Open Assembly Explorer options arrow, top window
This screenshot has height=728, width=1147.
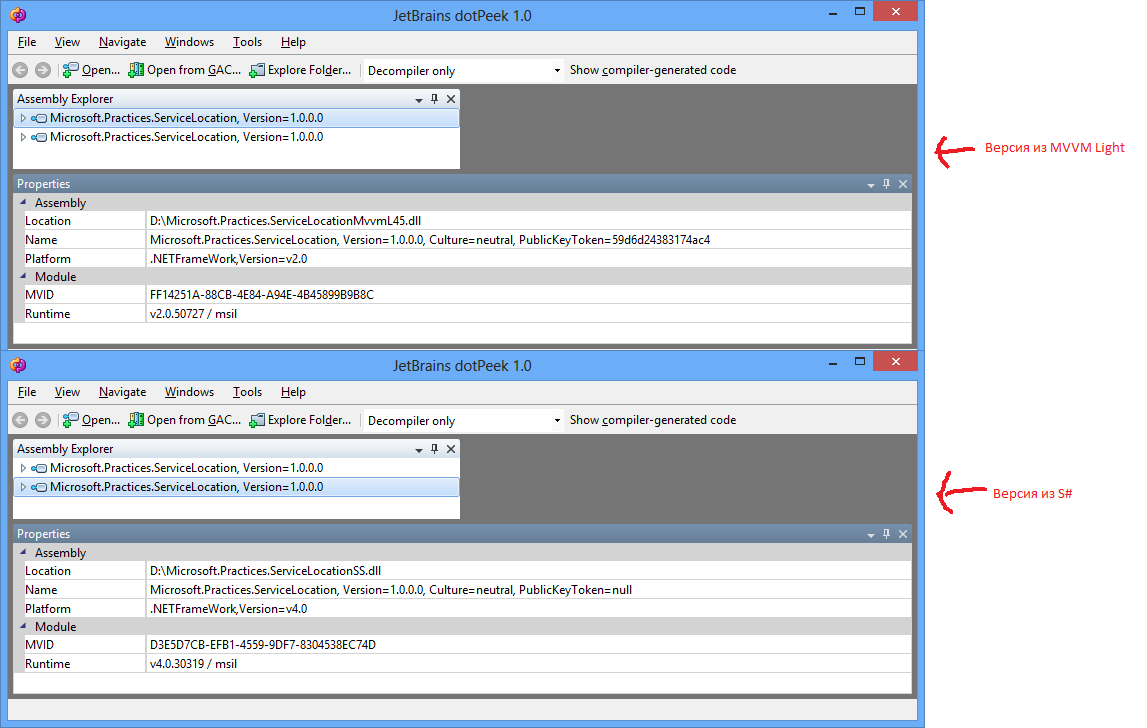click(x=418, y=100)
